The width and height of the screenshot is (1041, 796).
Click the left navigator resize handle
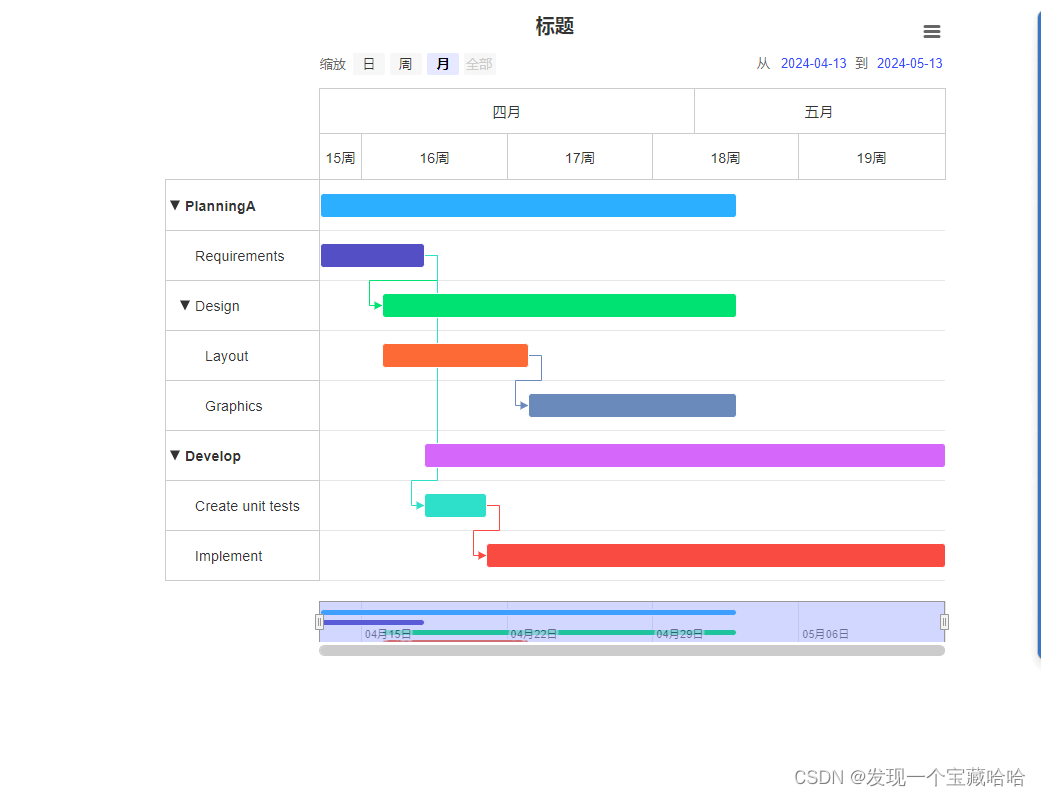tap(321, 621)
